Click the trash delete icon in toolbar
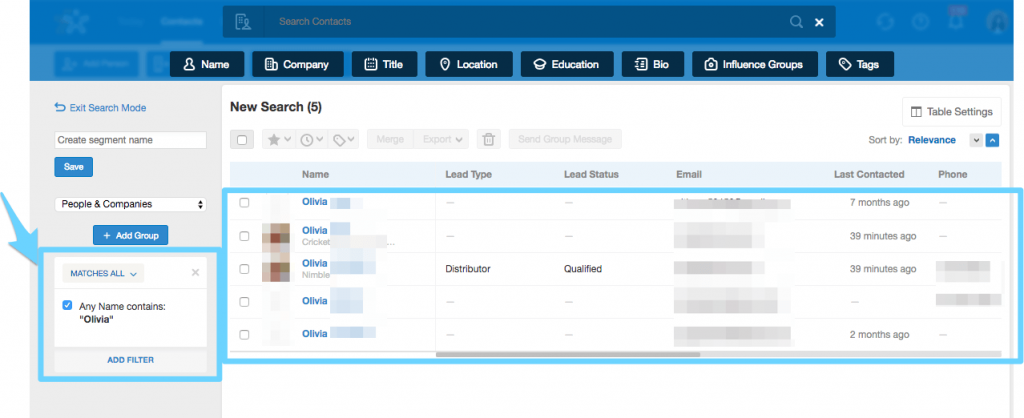The image size is (1024, 418). point(487,140)
